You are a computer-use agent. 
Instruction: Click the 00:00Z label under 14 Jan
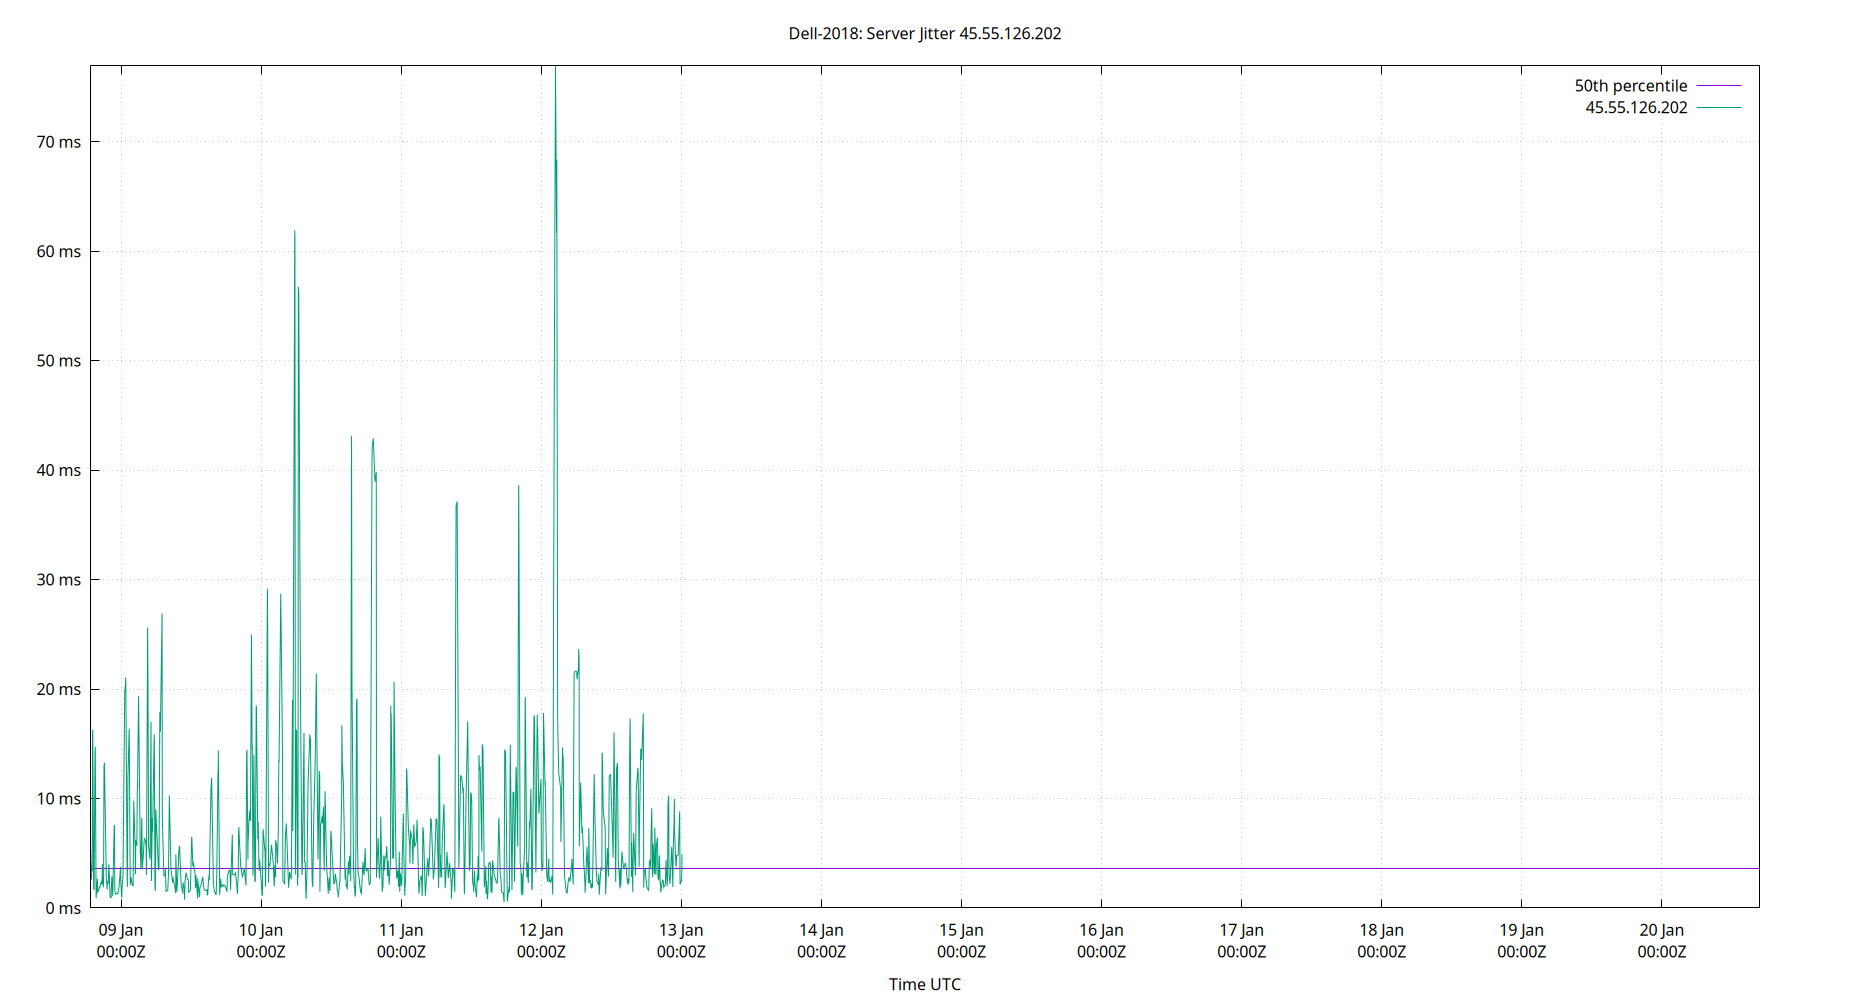(x=820, y=952)
